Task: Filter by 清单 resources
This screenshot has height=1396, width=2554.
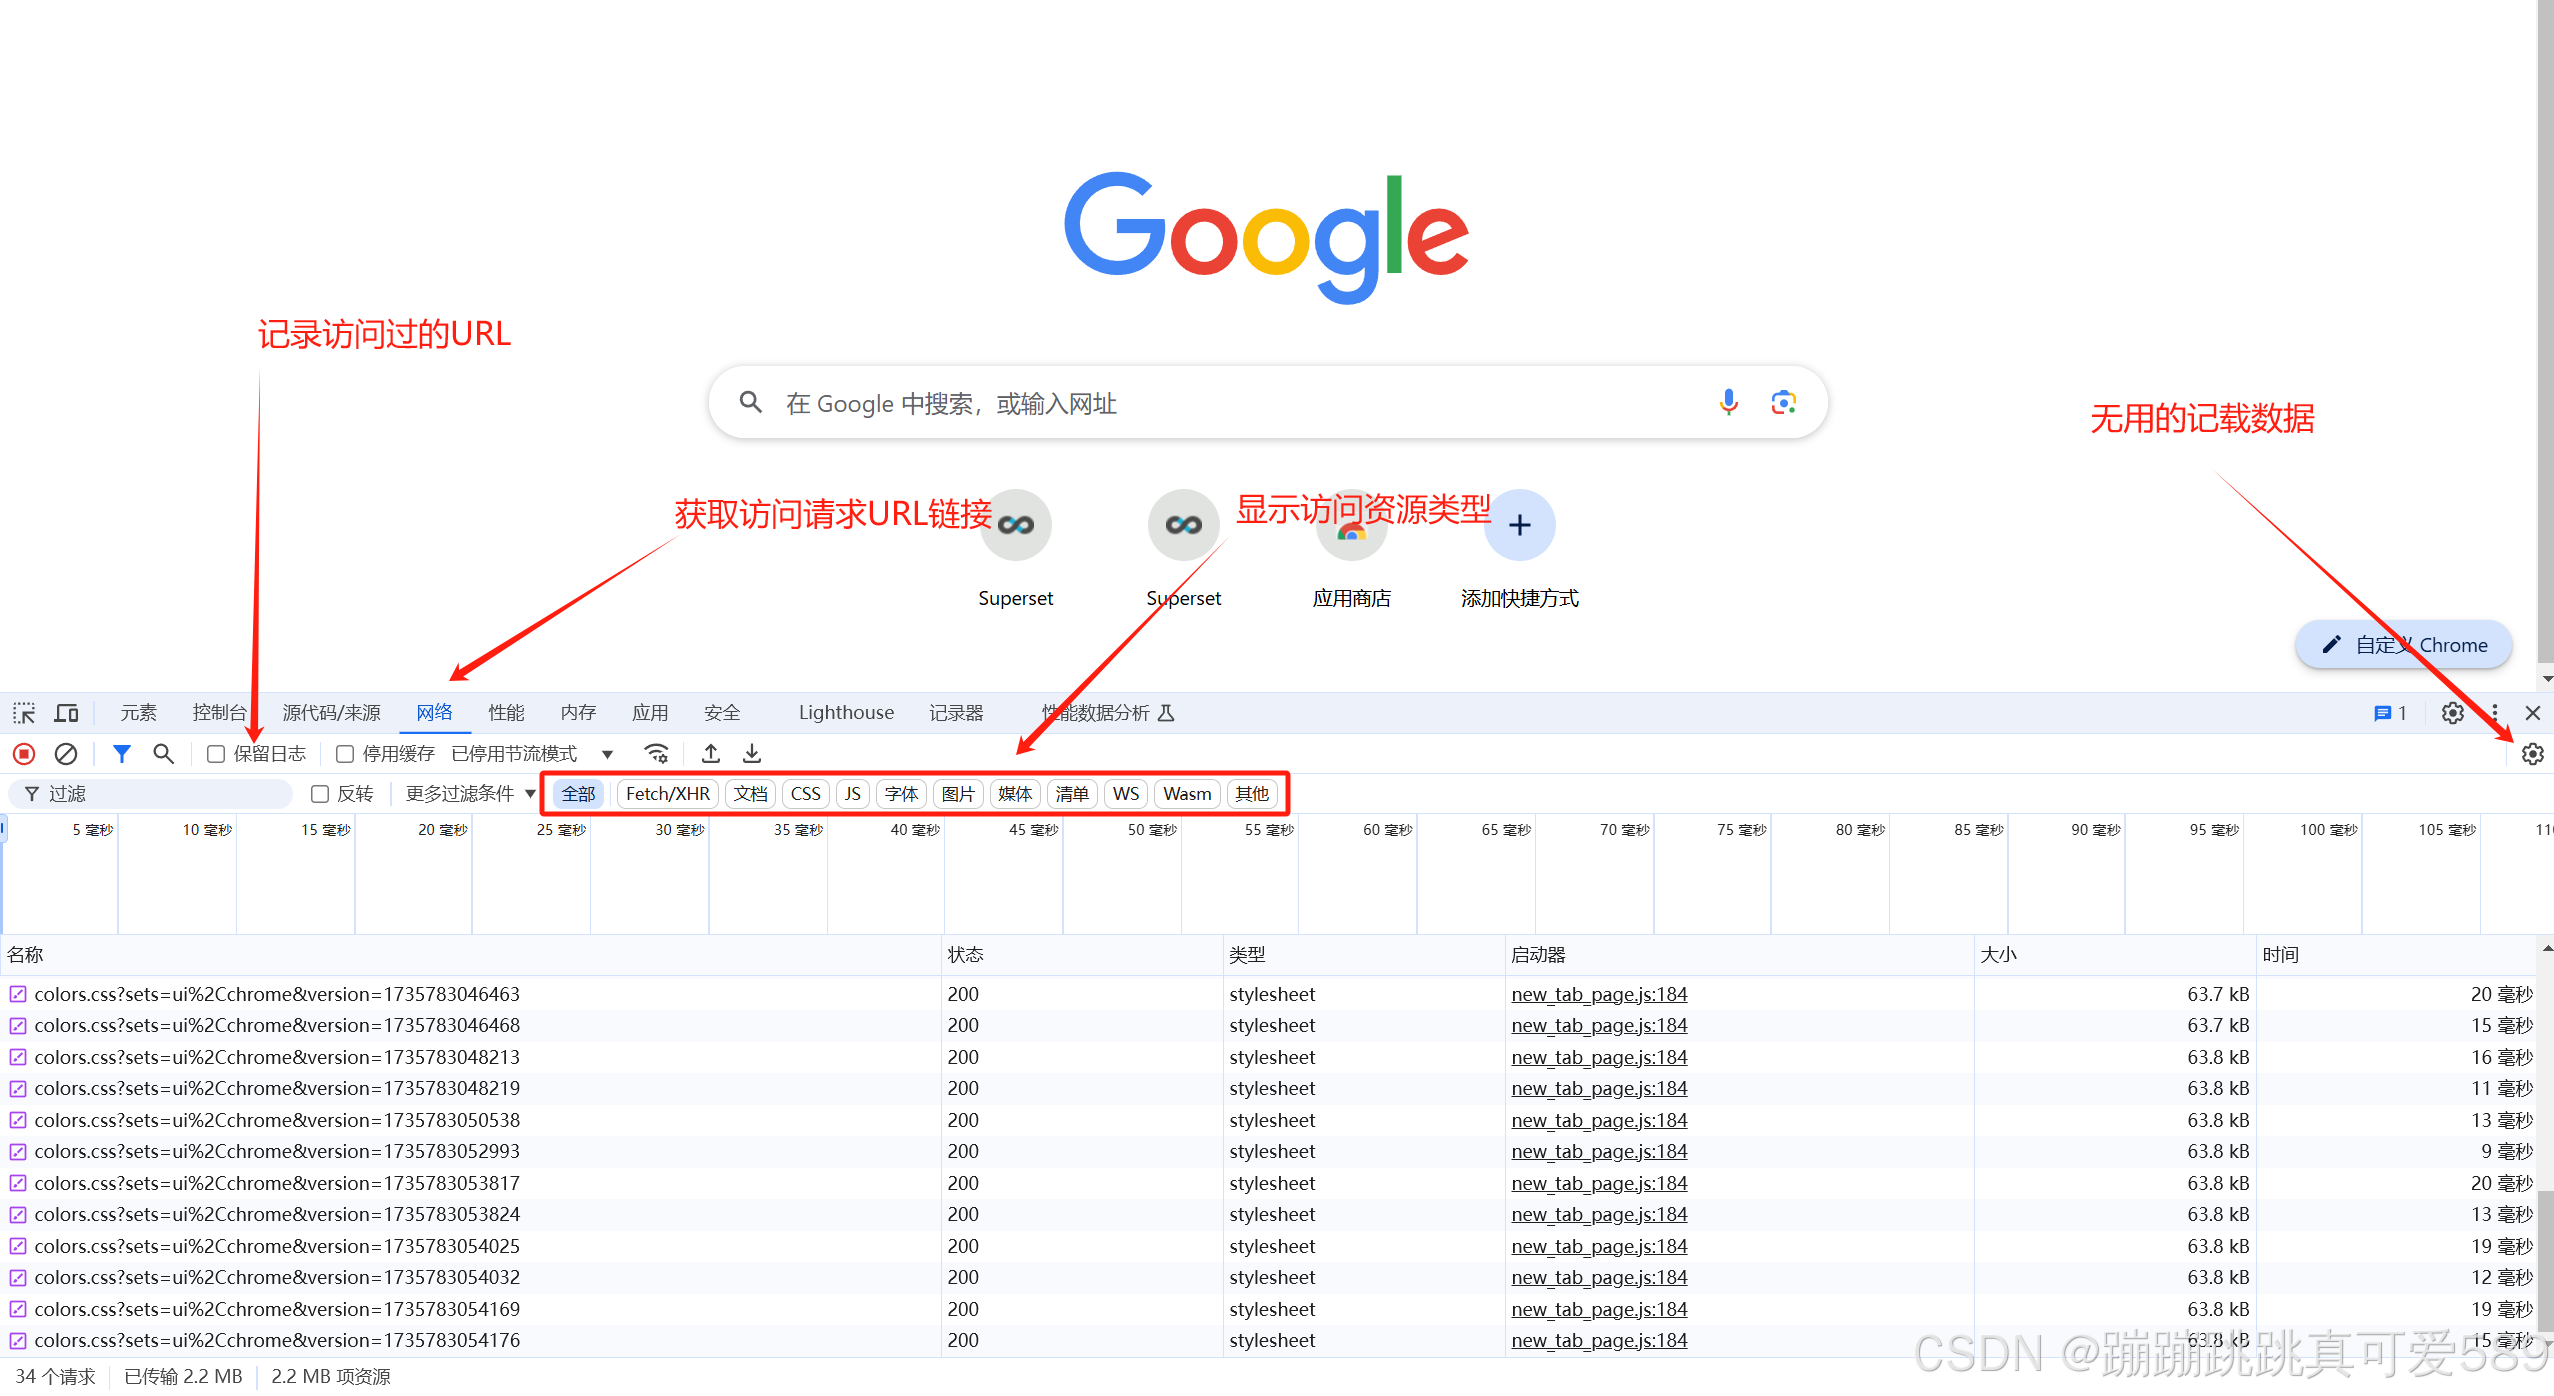Action: 1072,794
